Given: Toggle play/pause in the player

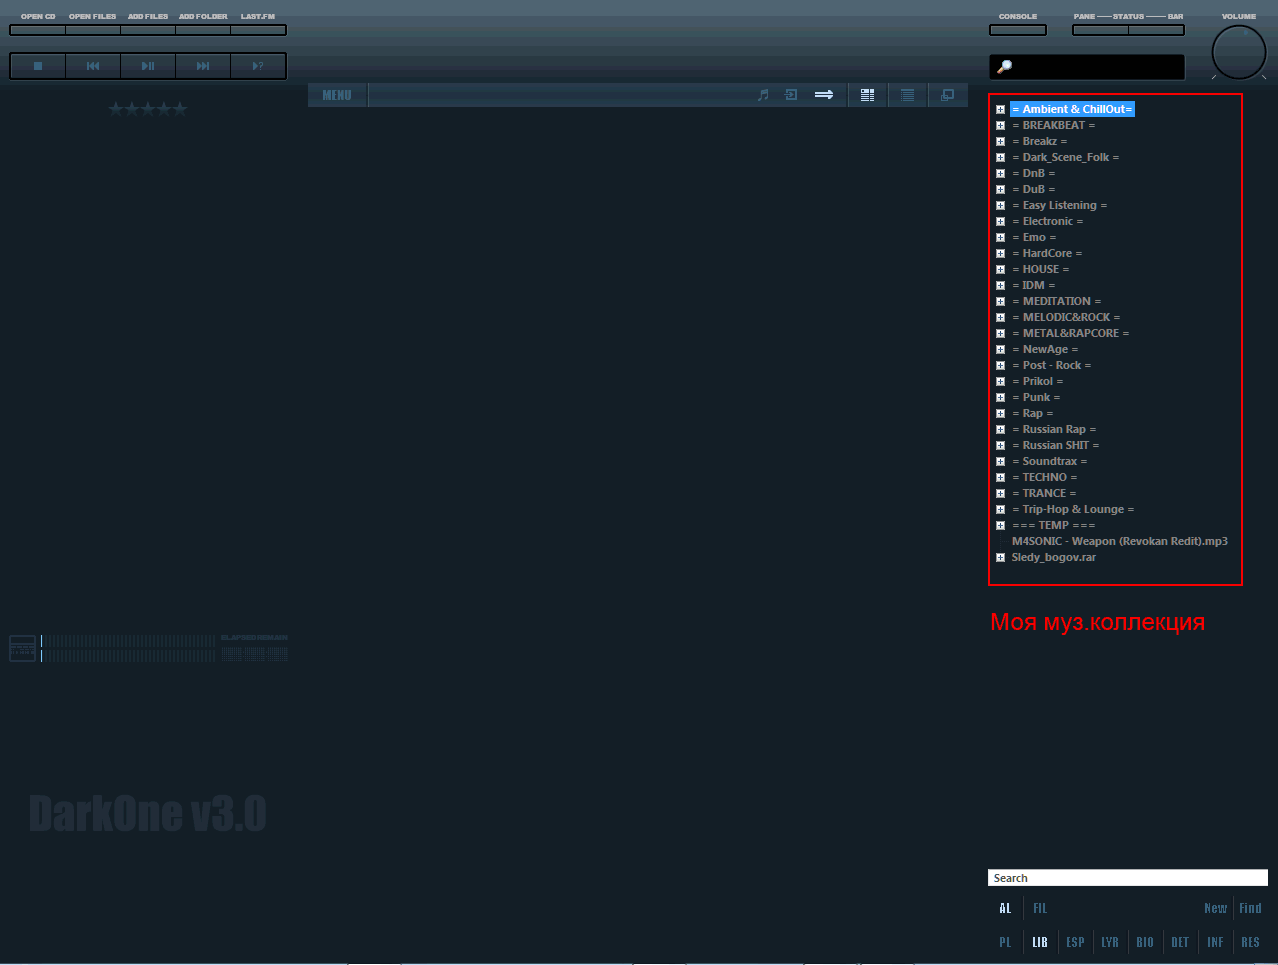Looking at the screenshot, I should click(x=148, y=66).
